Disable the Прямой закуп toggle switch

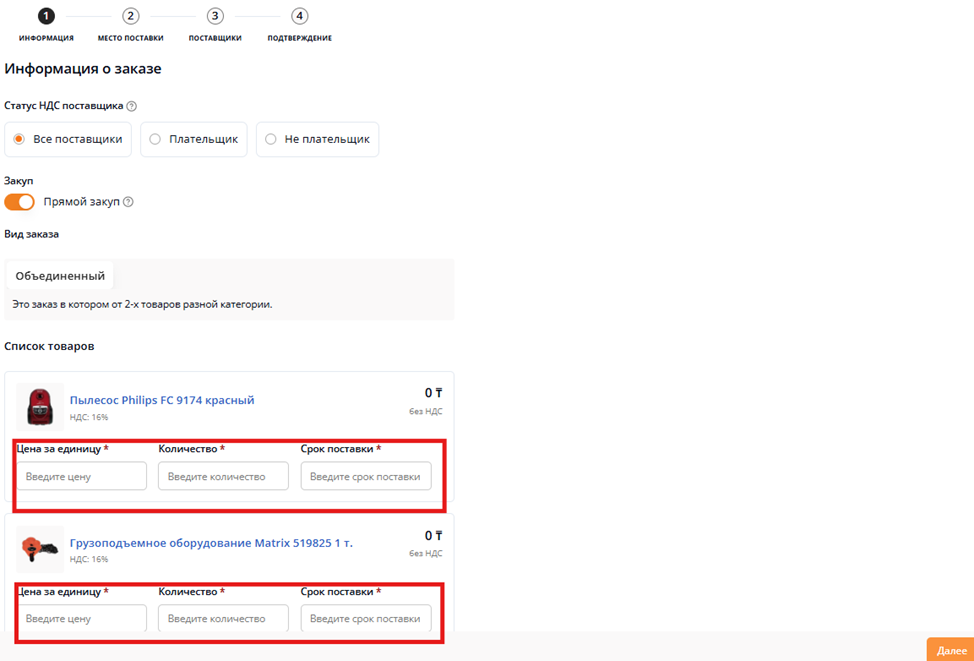tap(20, 202)
